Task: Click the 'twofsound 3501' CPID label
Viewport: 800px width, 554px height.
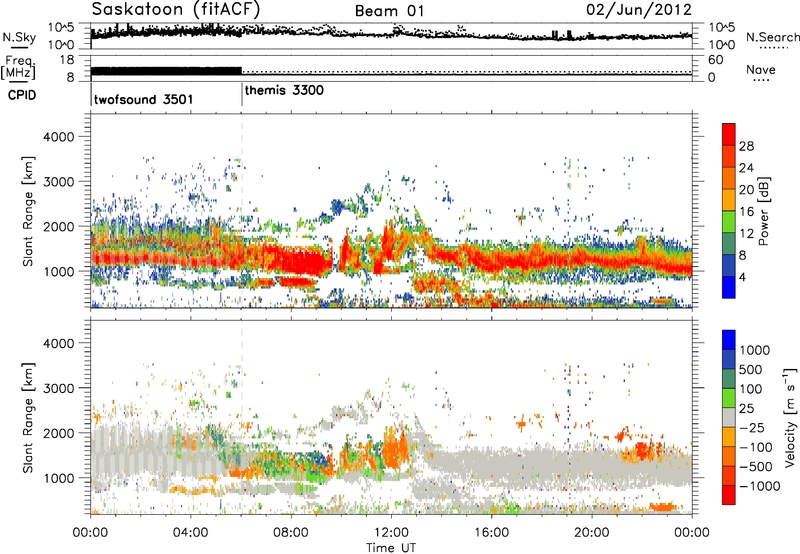Action: pos(143,99)
